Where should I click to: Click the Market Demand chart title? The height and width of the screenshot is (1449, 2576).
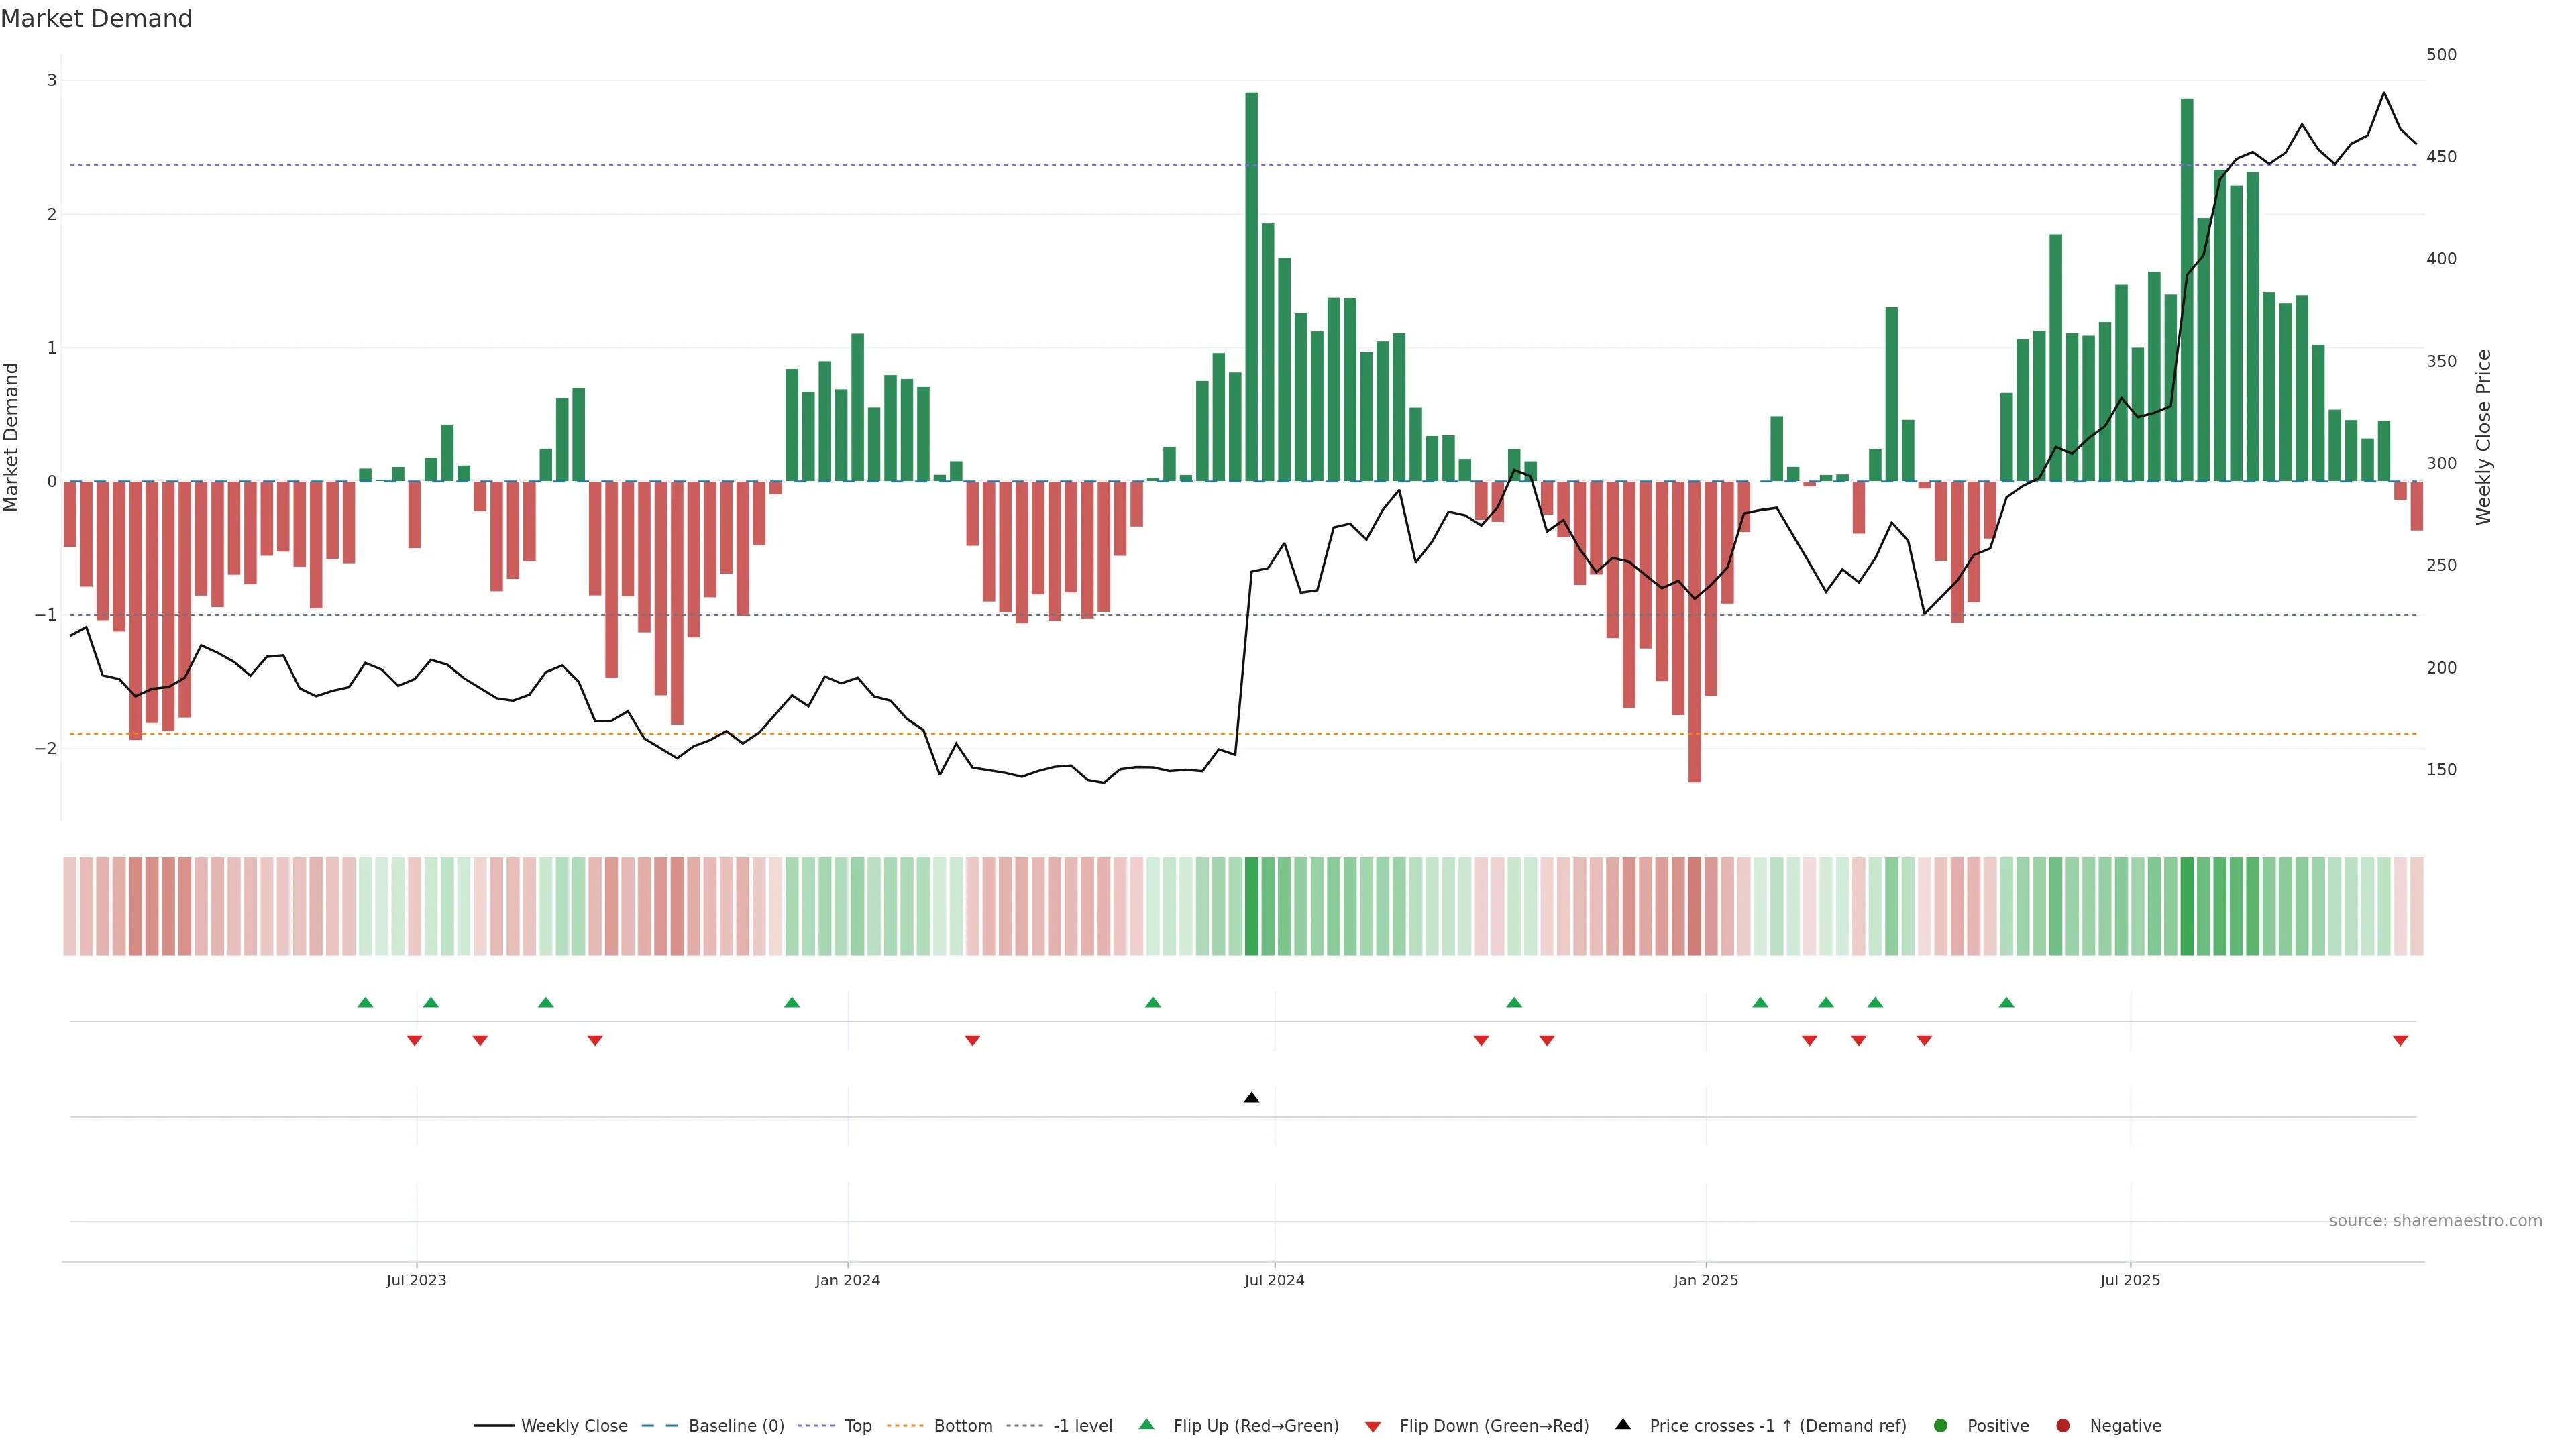coord(96,19)
